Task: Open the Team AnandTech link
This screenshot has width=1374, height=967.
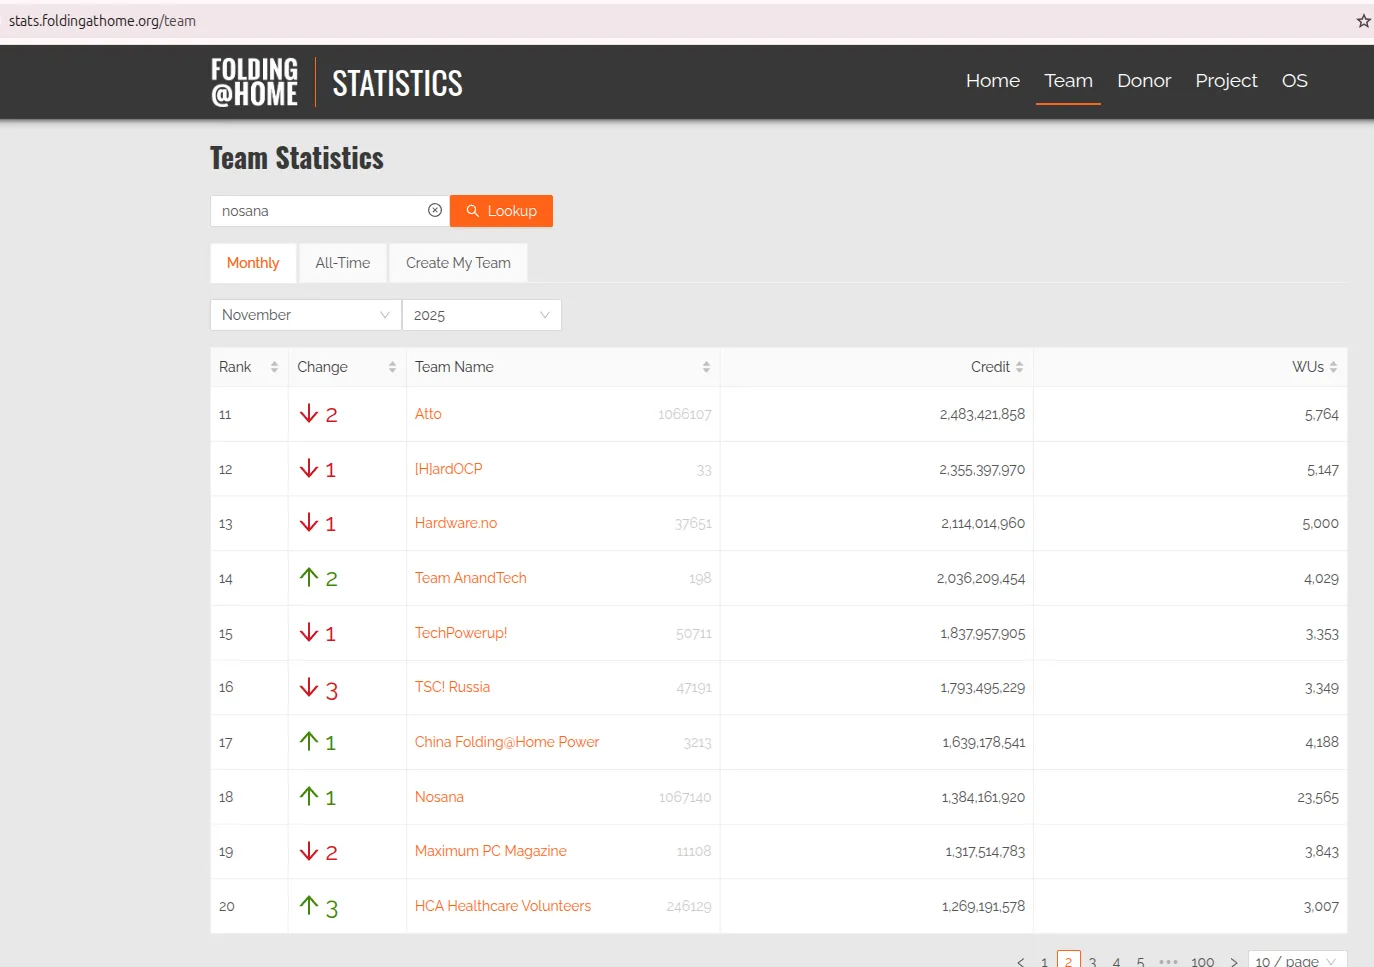Action: coord(470,578)
